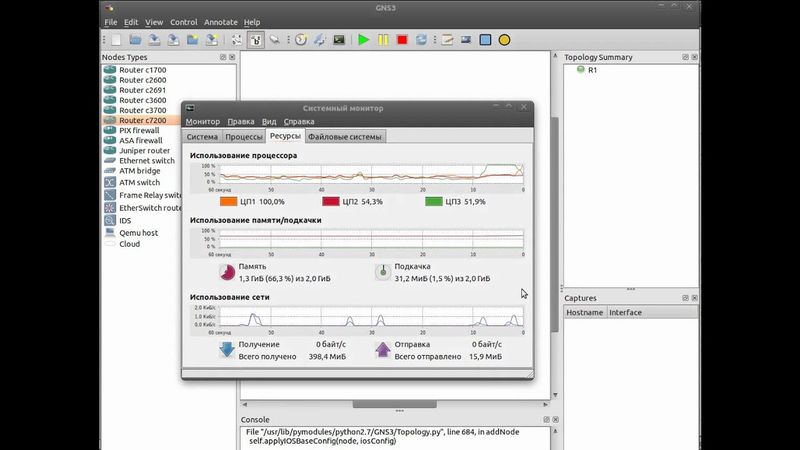Select Cloud node type
Viewport: 800px width, 450px height.
130,244
